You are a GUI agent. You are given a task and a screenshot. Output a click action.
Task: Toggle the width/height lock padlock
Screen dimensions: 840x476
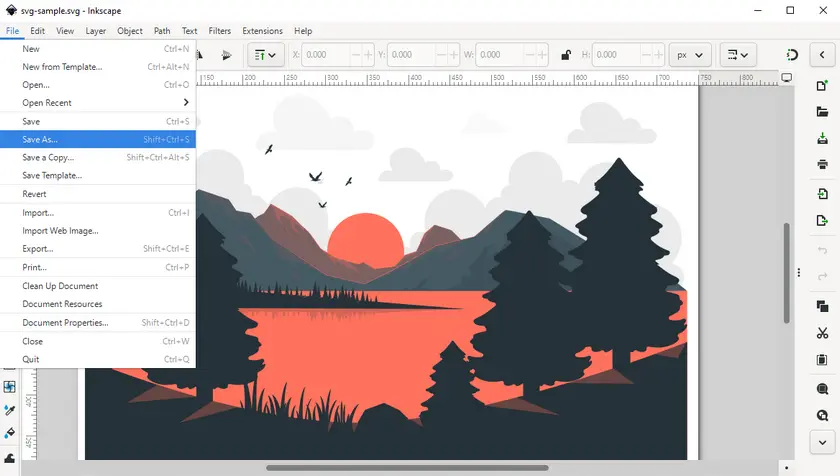[x=566, y=54]
